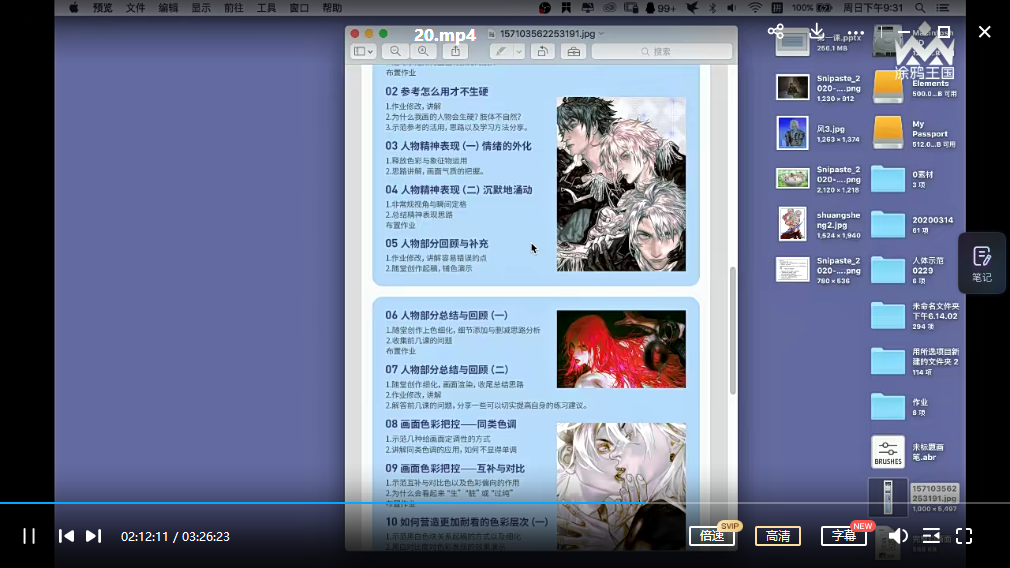
Task: Zoom out in Preview toolbar
Action: [x=395, y=52]
